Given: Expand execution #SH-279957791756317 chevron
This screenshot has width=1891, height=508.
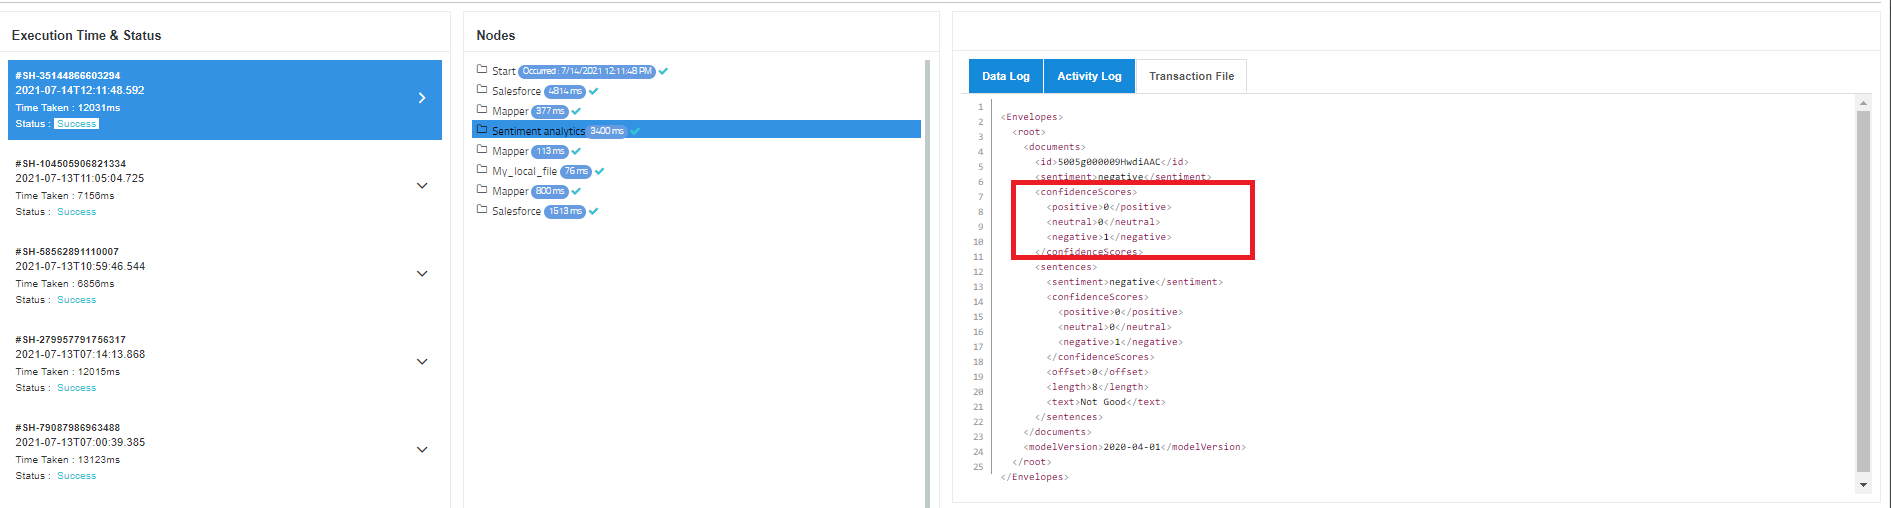Looking at the screenshot, I should tap(422, 362).
